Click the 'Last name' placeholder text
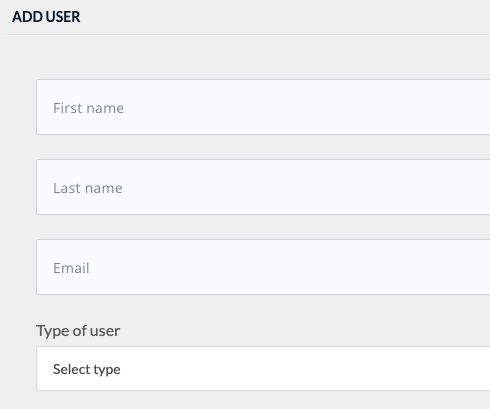490x409 pixels. tap(88, 188)
